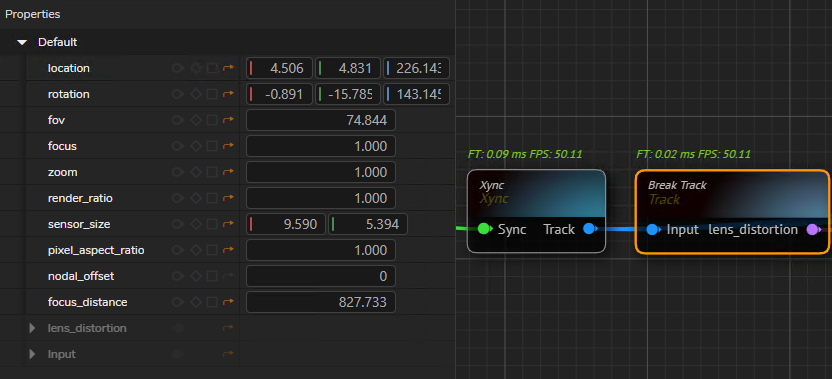Toggle the square checkbox in rotation row

(212, 94)
